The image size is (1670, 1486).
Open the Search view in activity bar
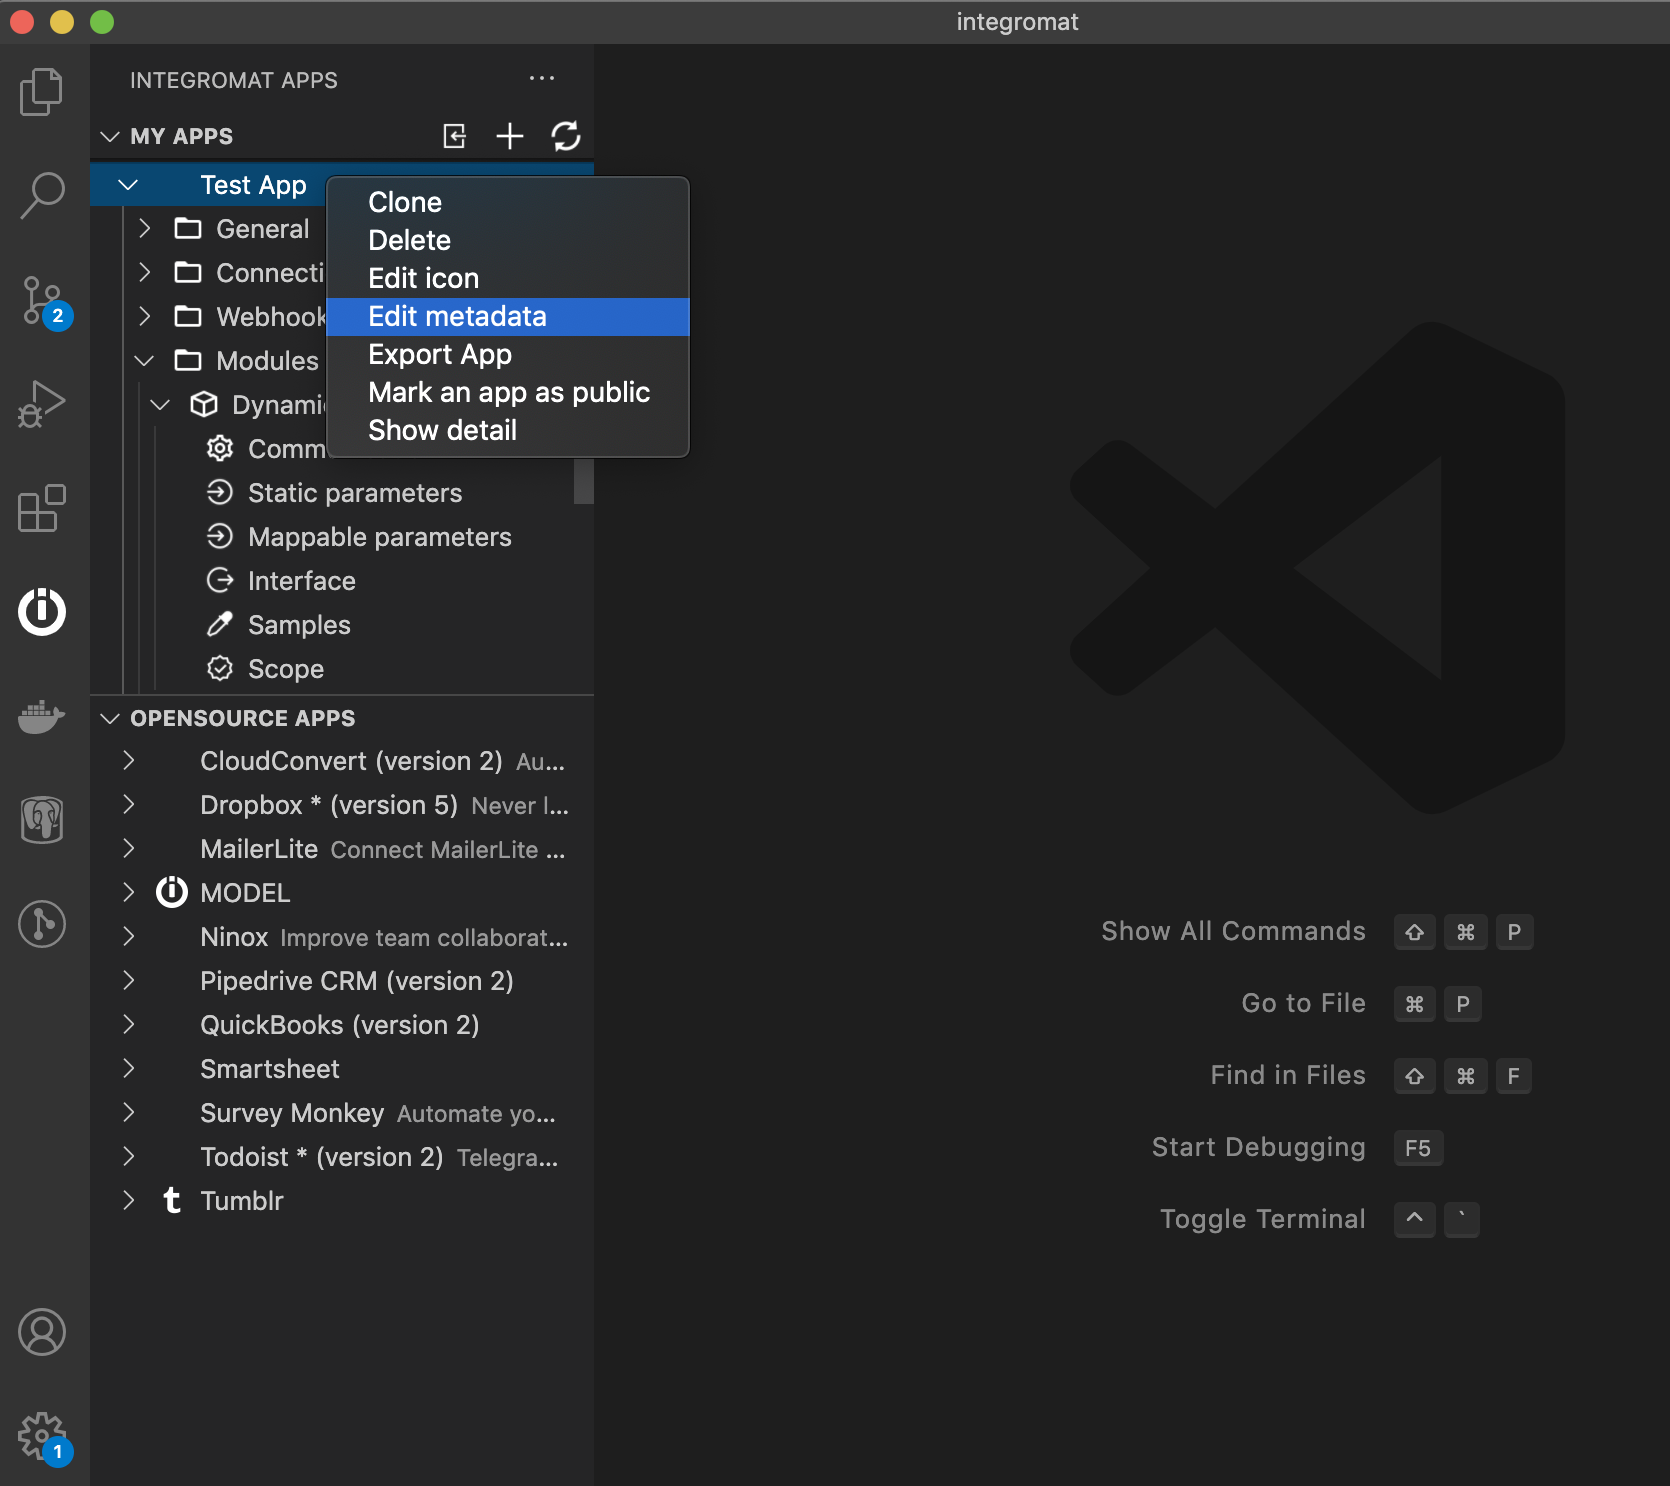click(x=42, y=196)
